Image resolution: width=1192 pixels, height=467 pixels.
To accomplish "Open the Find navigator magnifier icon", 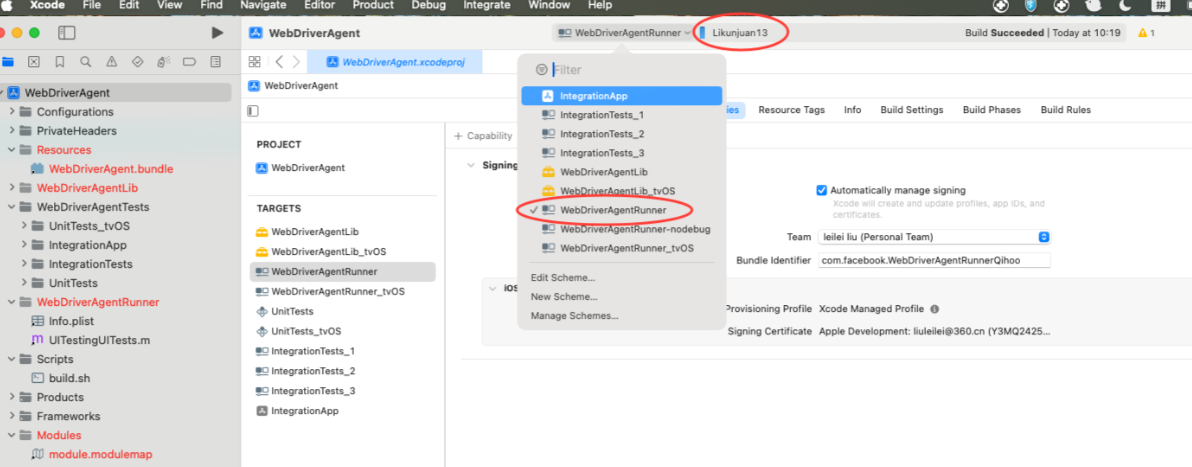I will pos(86,62).
